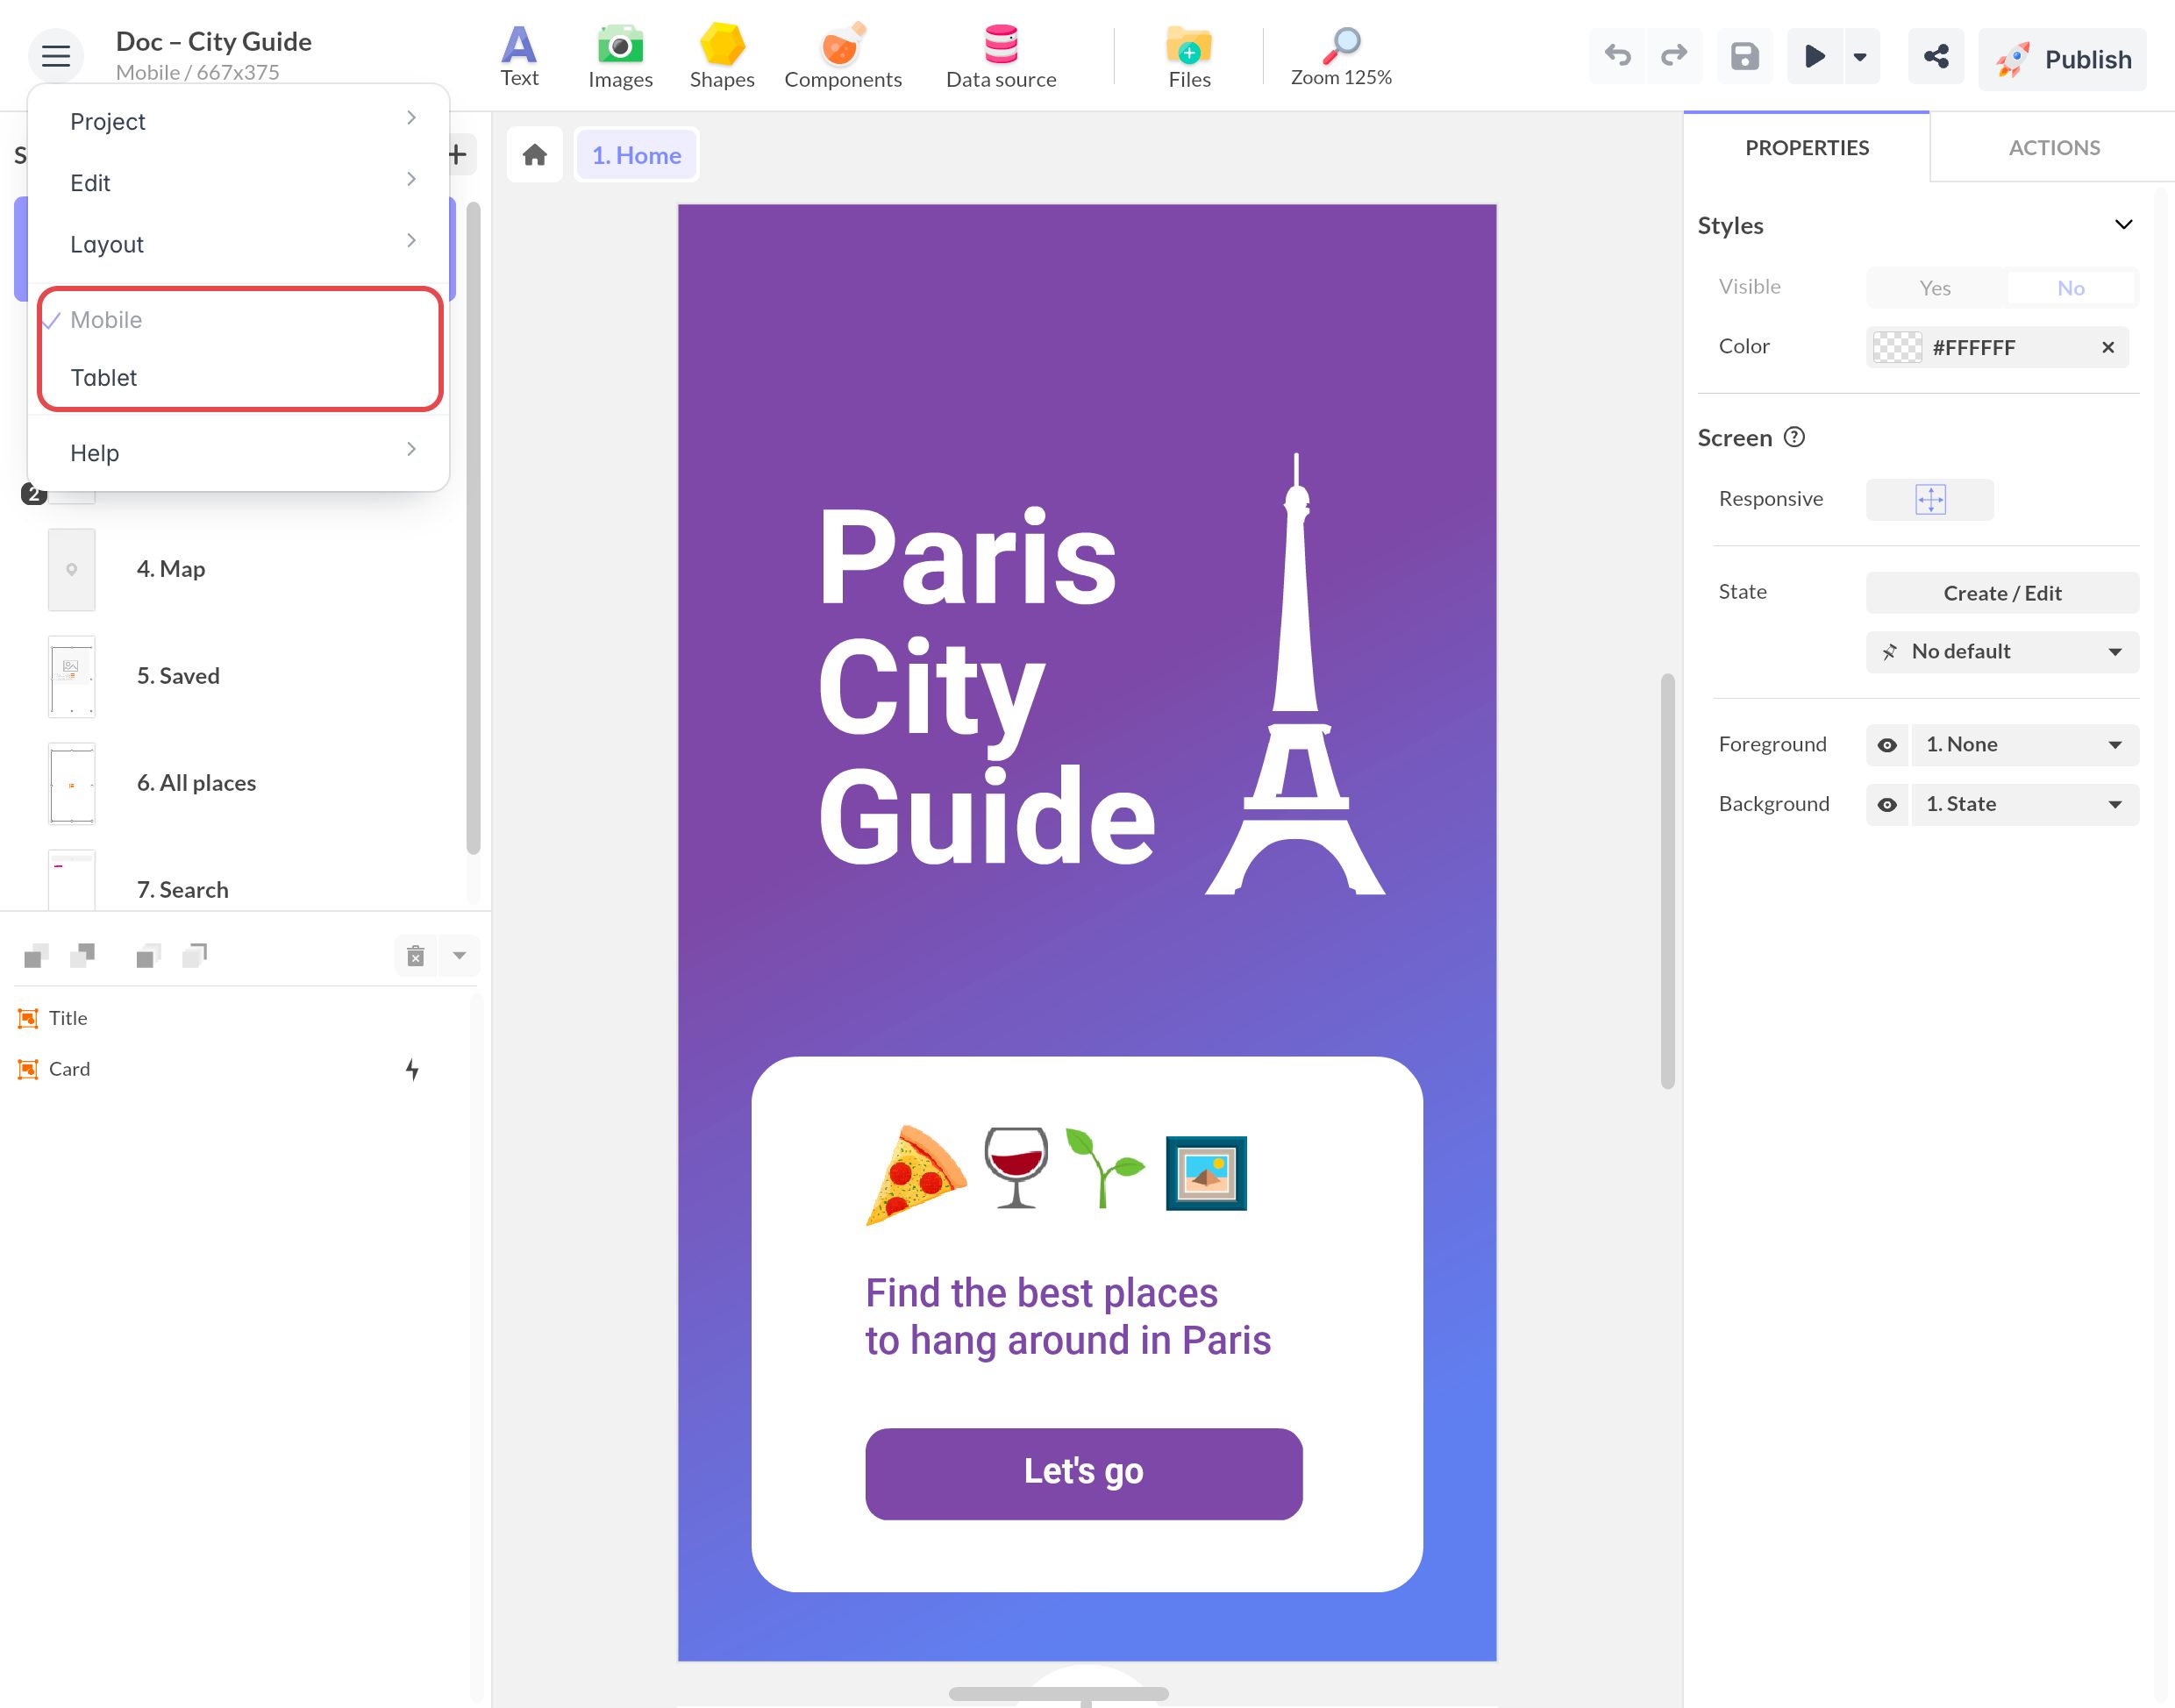Open the Shapes tool

[721, 57]
